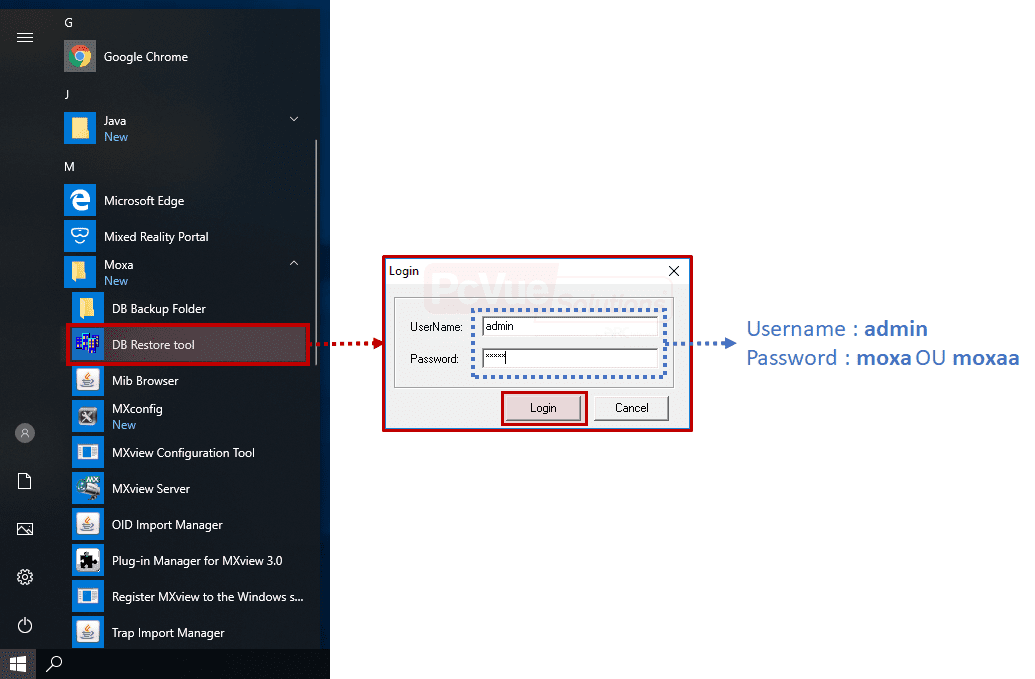Open Google Chrome from Start menu
Image resolution: width=1035 pixels, height=679 pixels.
(145, 57)
